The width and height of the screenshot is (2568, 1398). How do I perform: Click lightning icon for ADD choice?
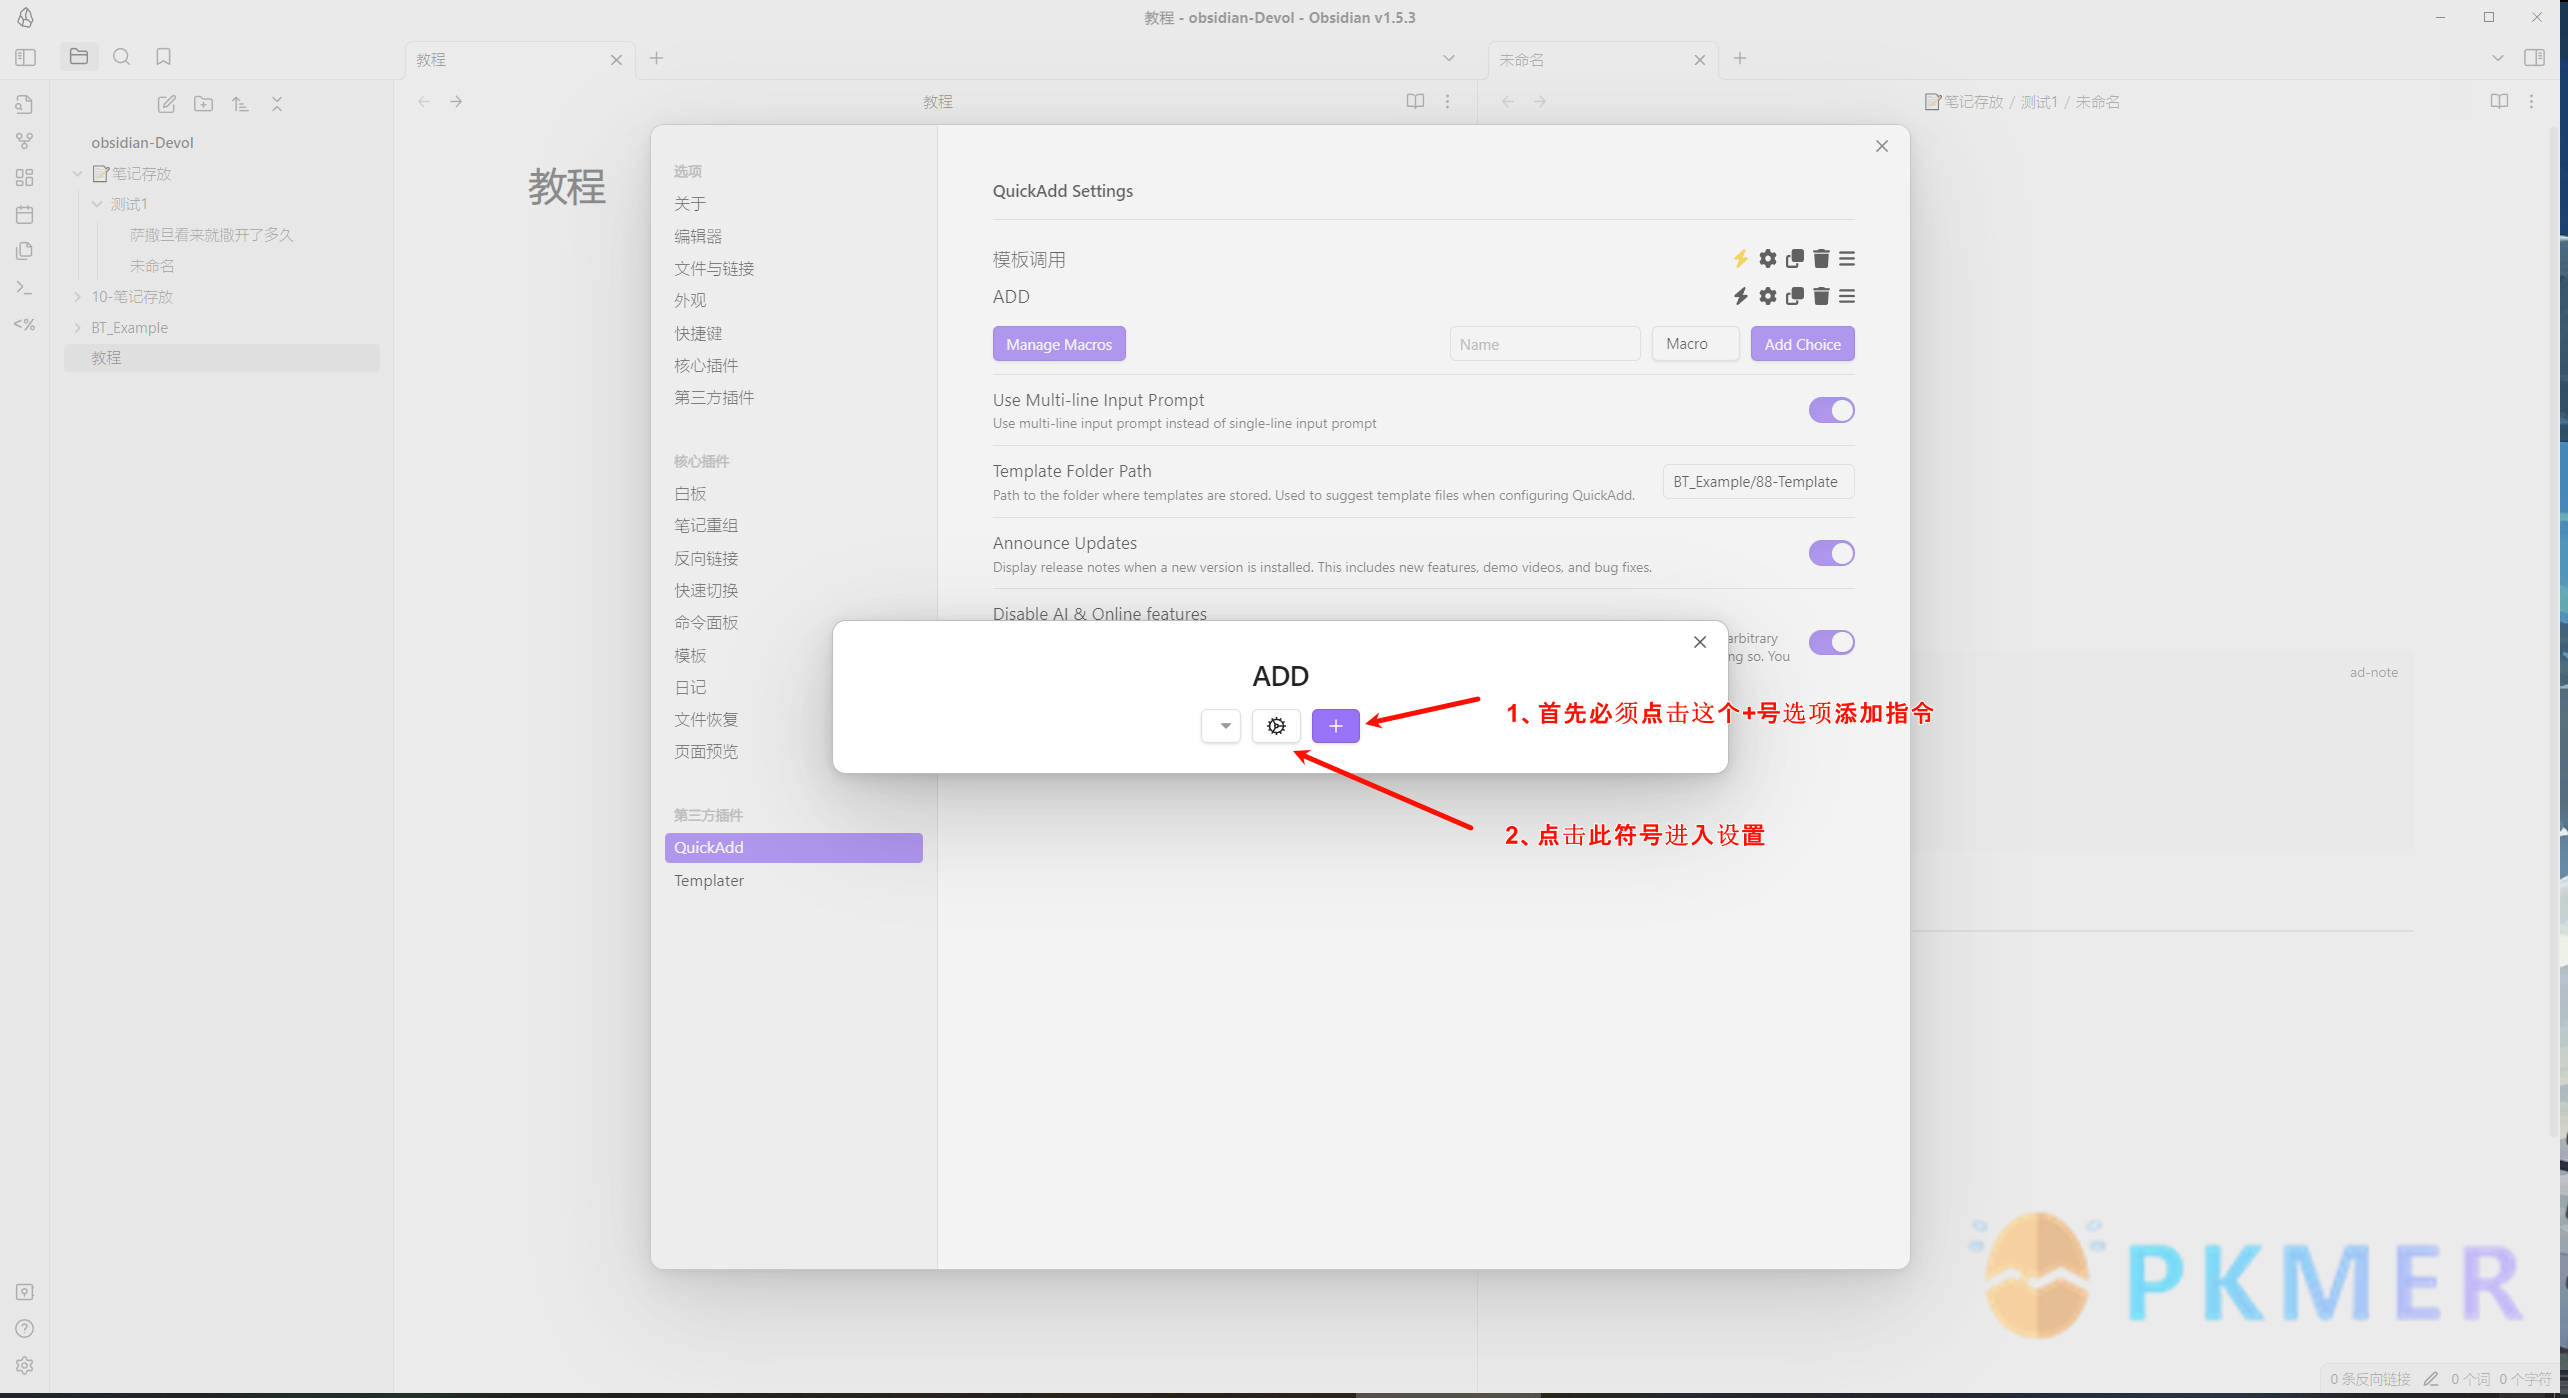coord(1740,296)
